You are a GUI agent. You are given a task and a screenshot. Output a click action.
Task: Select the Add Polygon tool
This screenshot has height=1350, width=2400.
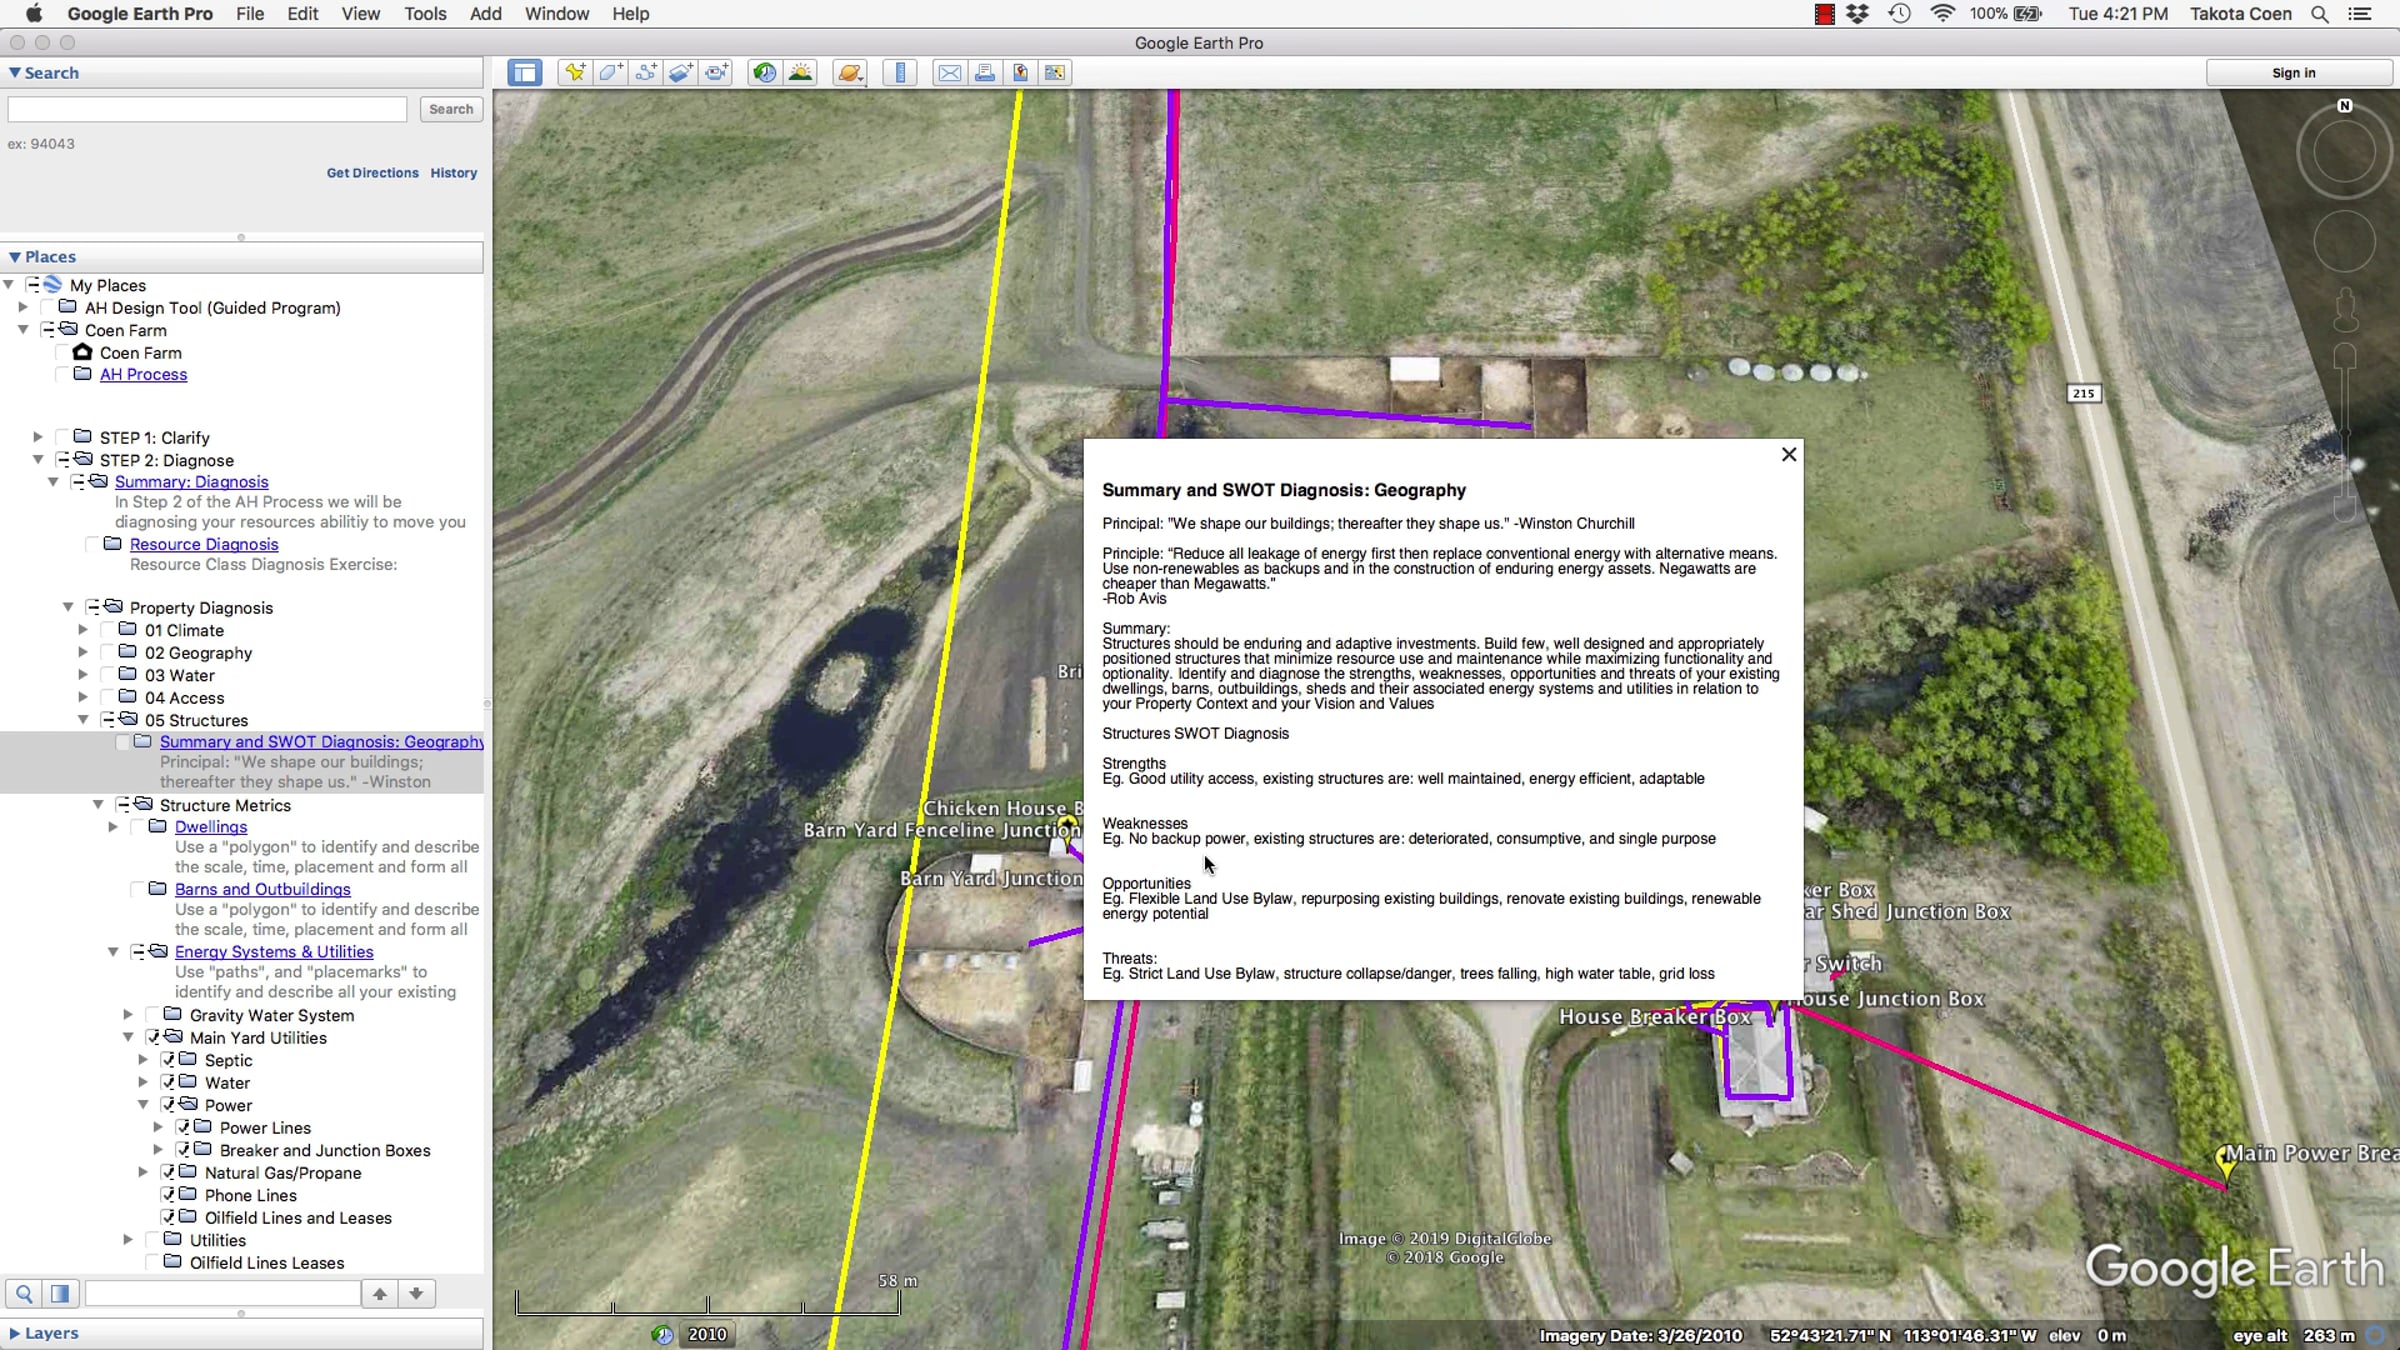coord(610,72)
